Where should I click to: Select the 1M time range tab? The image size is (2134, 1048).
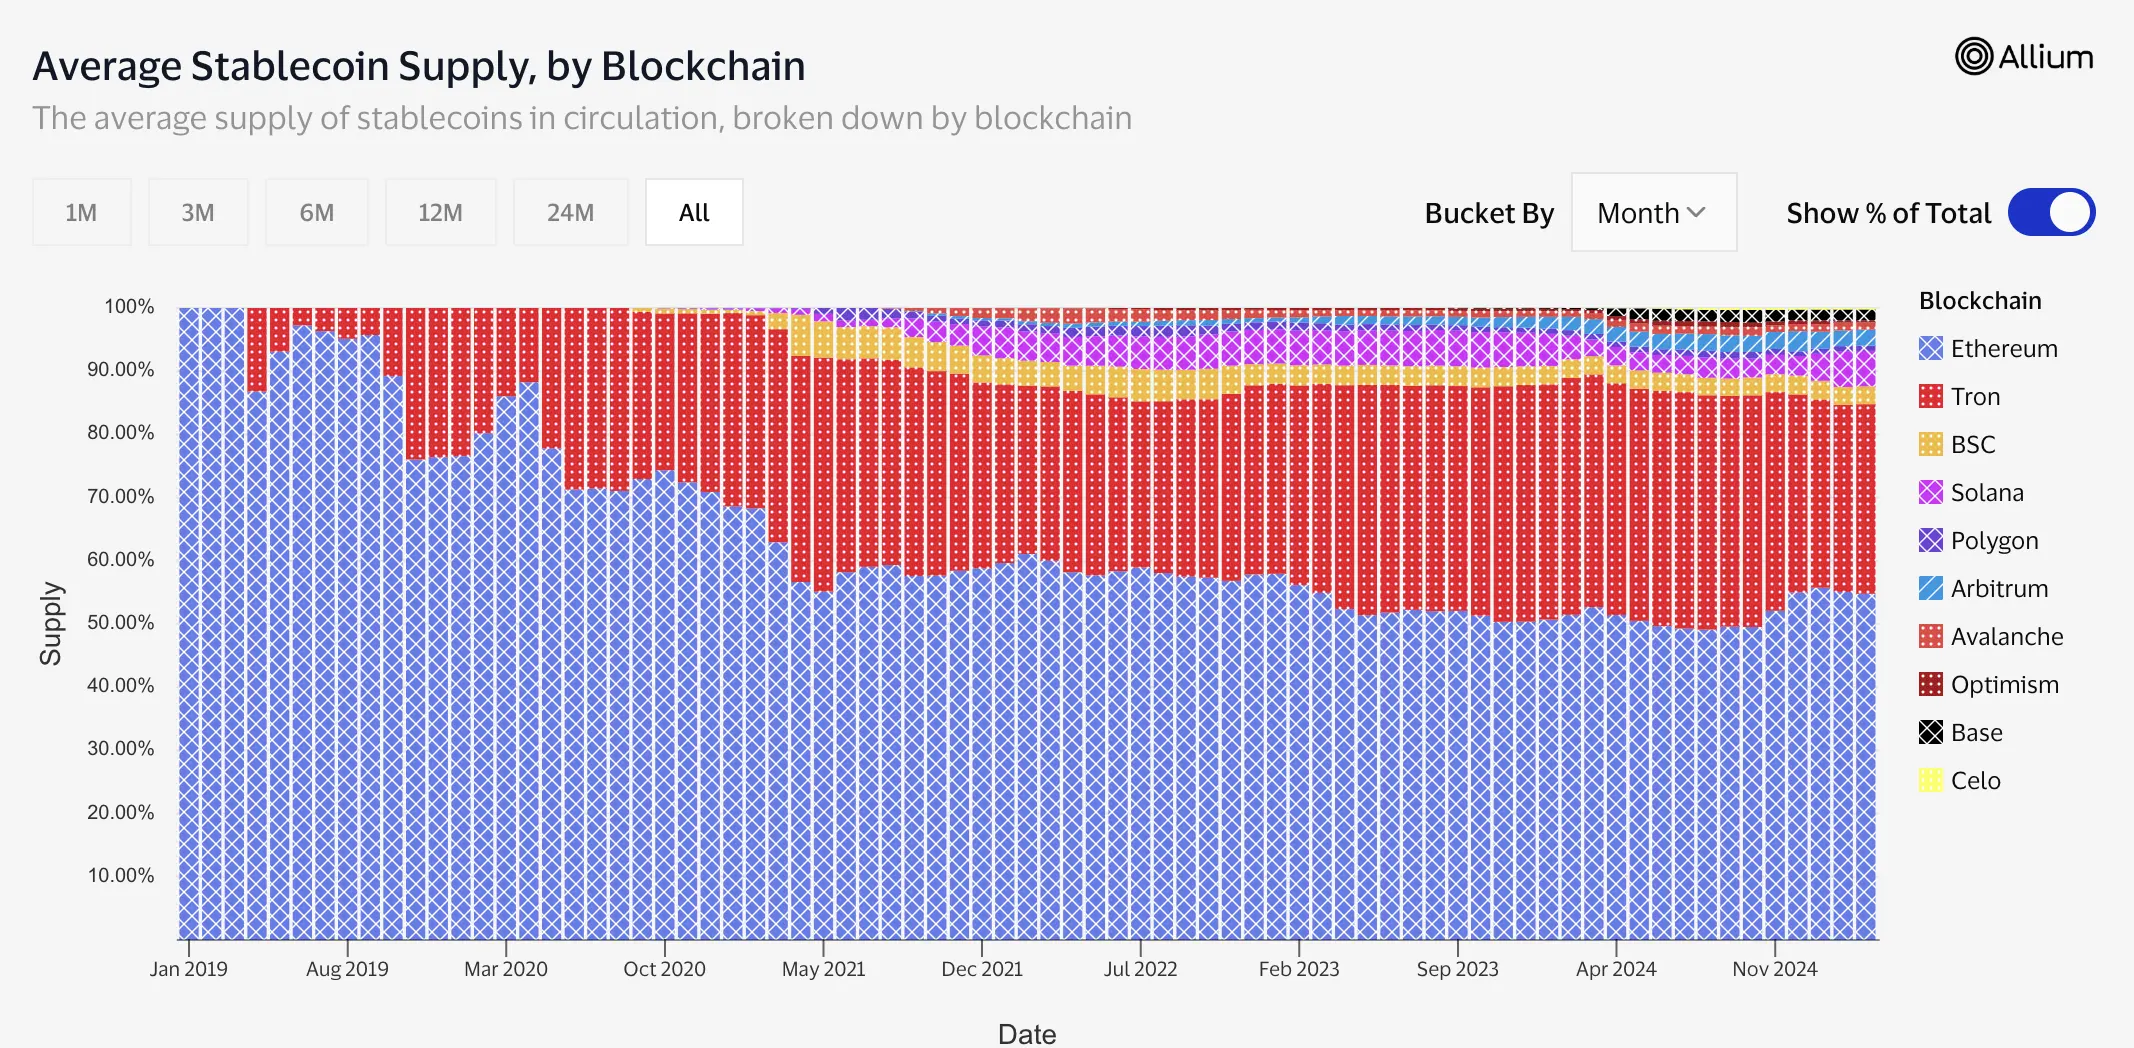pos(81,212)
